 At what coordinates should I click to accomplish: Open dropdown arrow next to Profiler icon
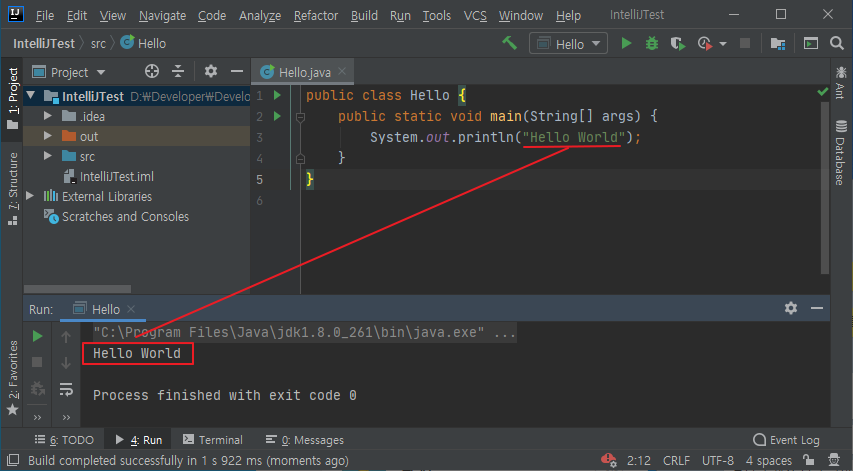point(723,44)
